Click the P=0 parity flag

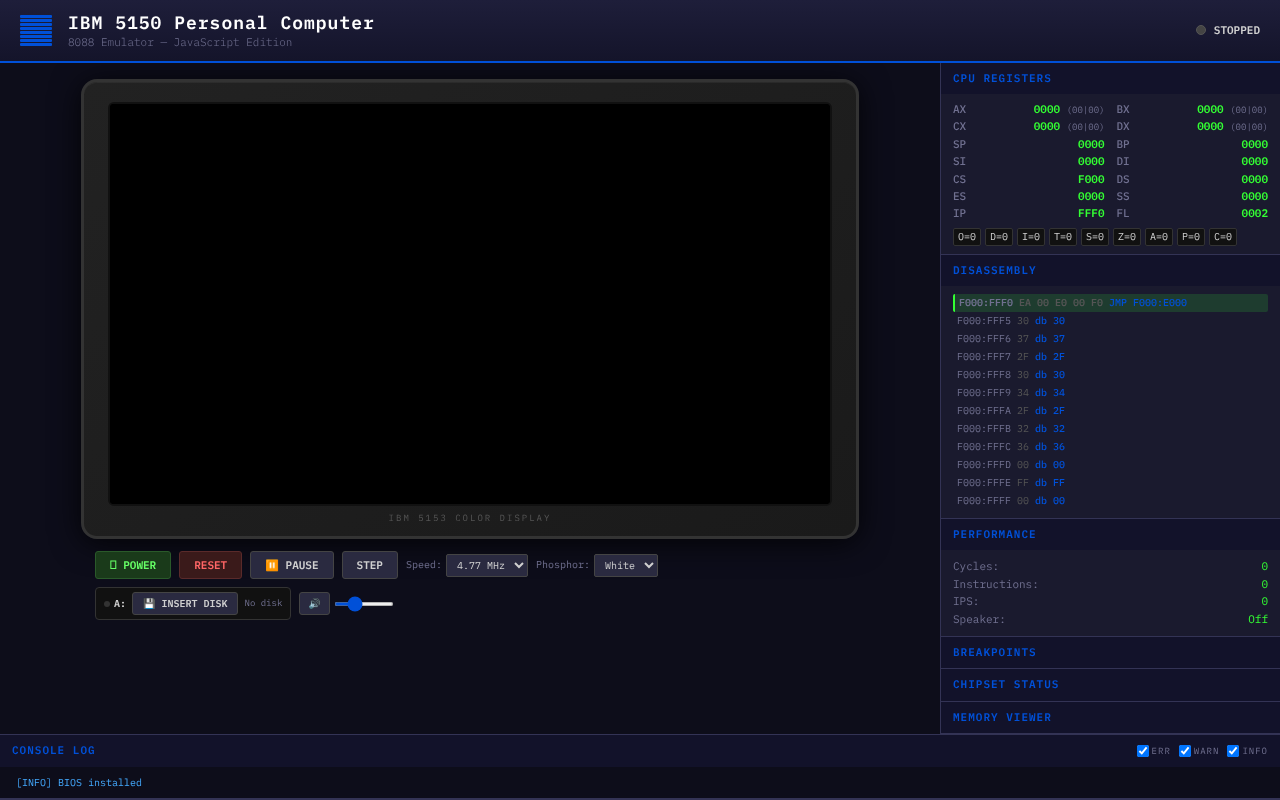[x=1191, y=237]
